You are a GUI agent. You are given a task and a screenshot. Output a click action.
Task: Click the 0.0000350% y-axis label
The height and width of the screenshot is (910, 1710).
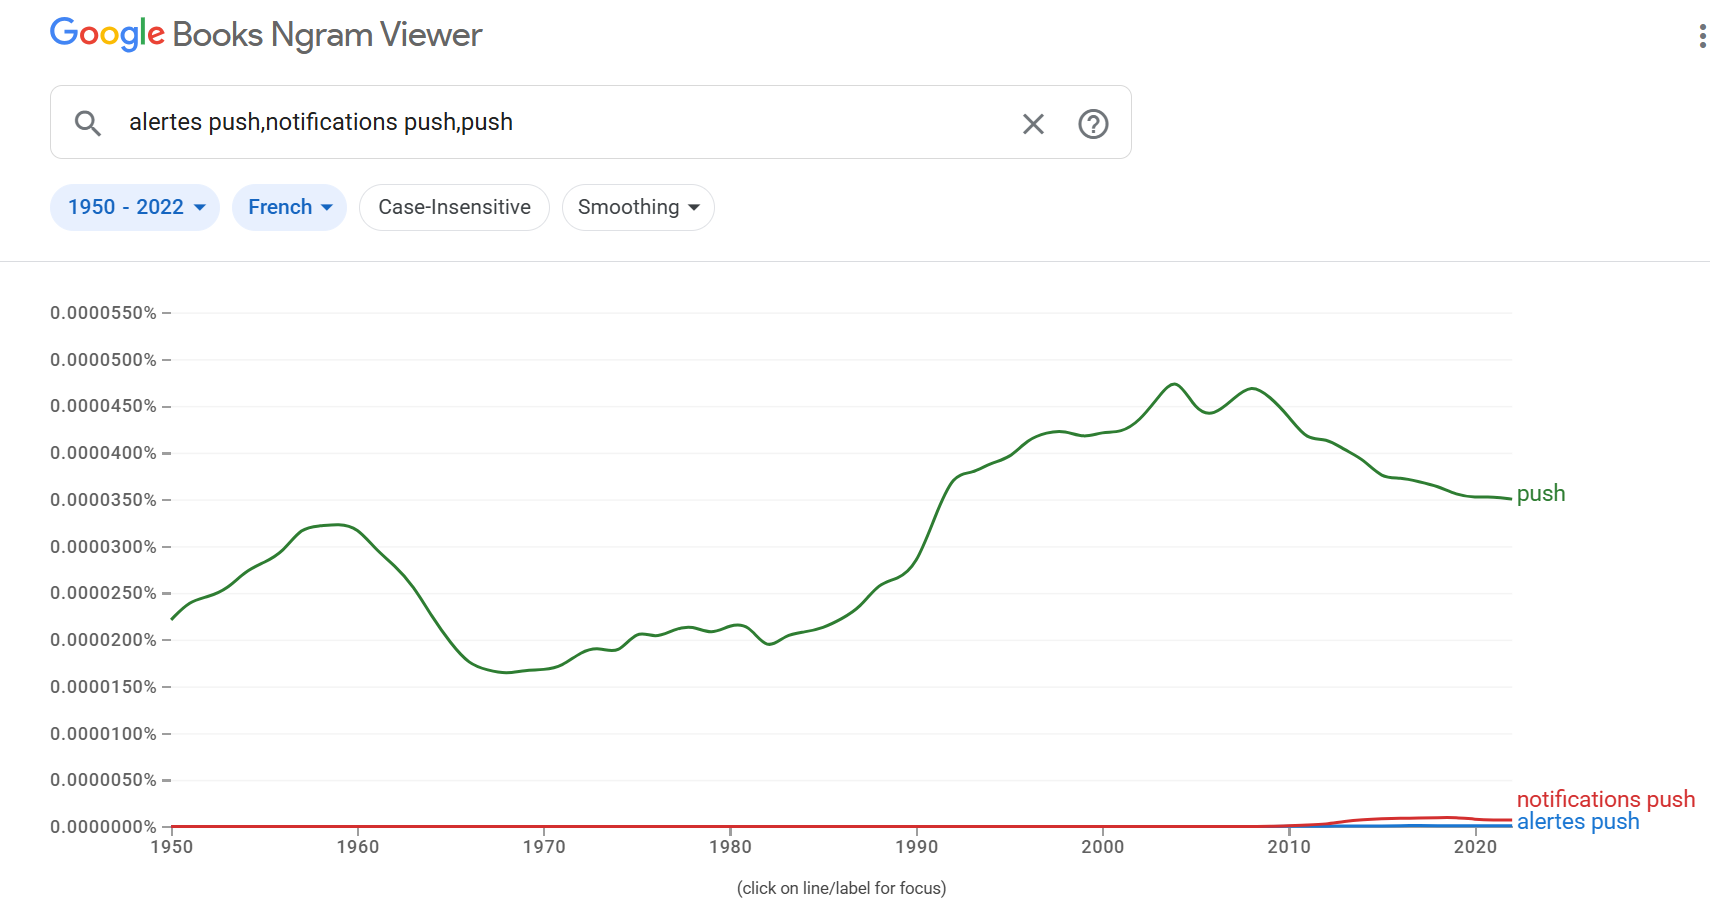pyautogui.click(x=104, y=500)
